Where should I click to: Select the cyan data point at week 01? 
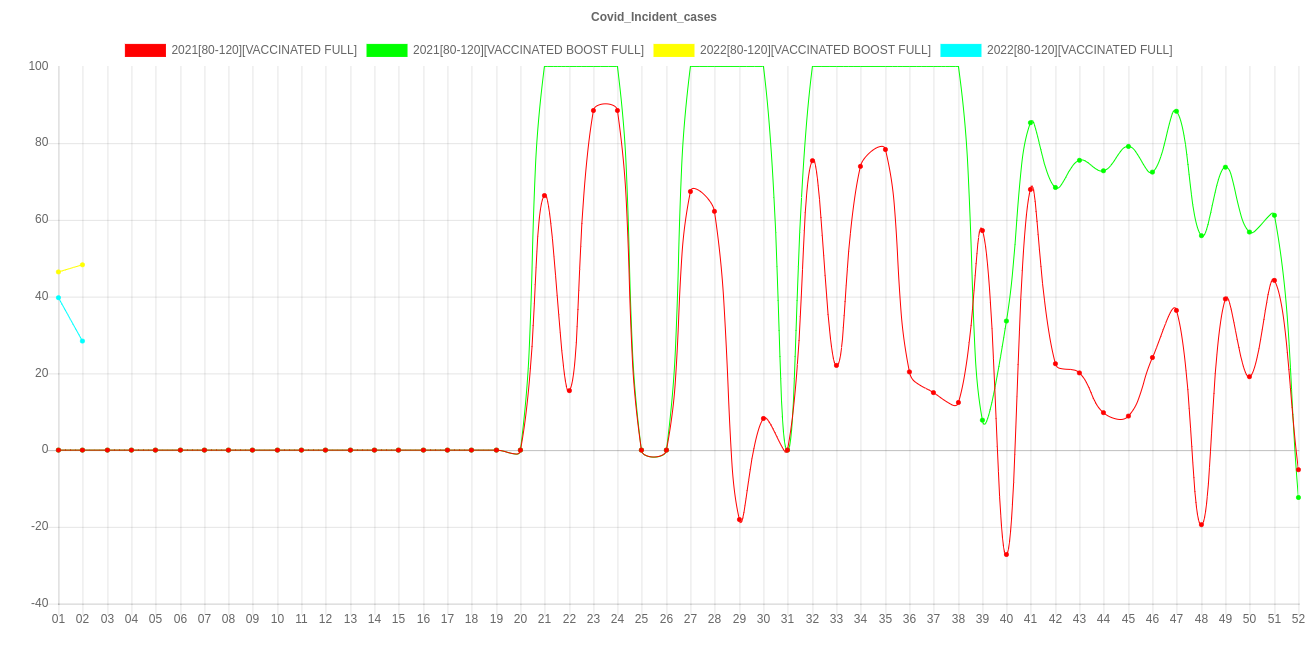click(58, 298)
